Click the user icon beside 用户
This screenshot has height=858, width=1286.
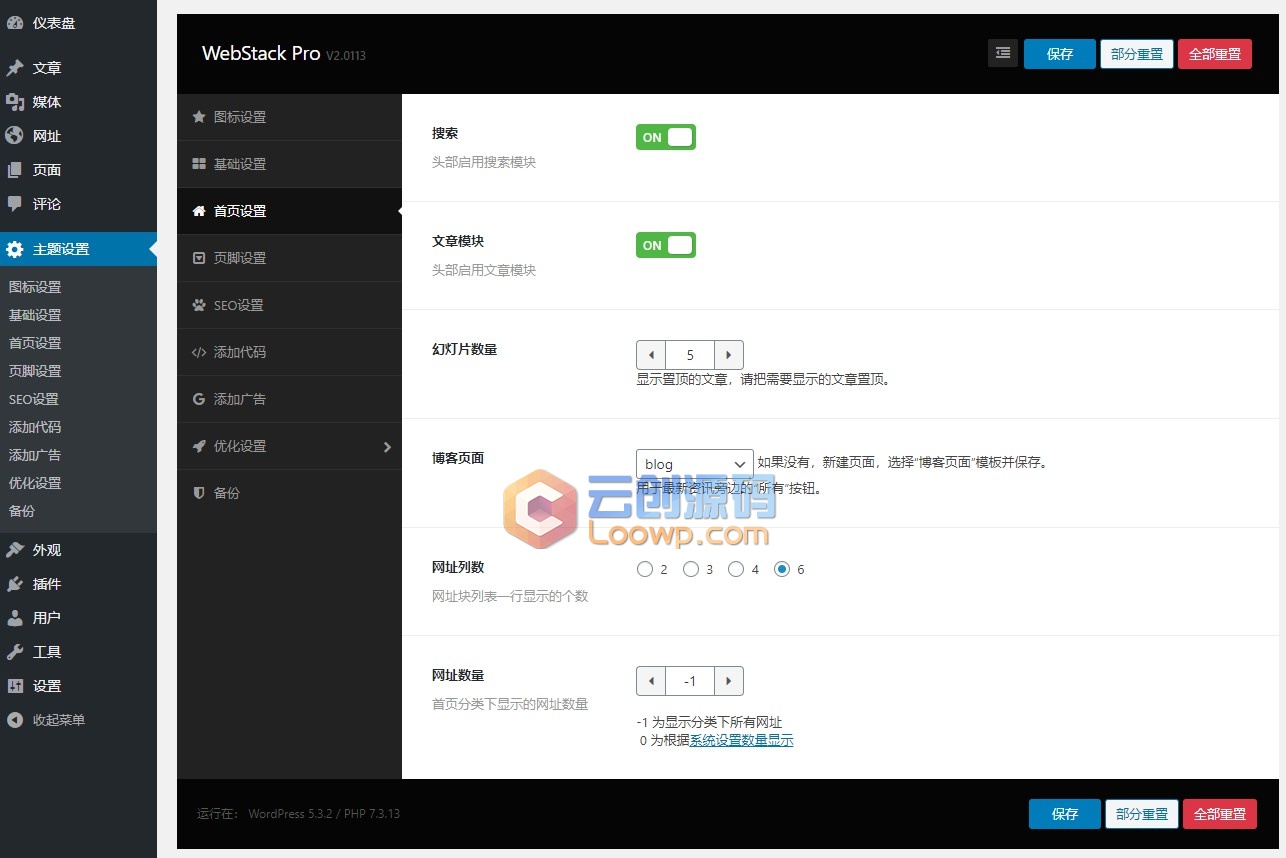pyautogui.click(x=15, y=618)
